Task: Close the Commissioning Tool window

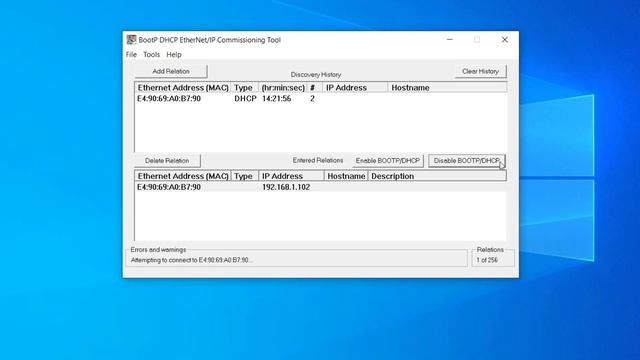Action: (504, 40)
